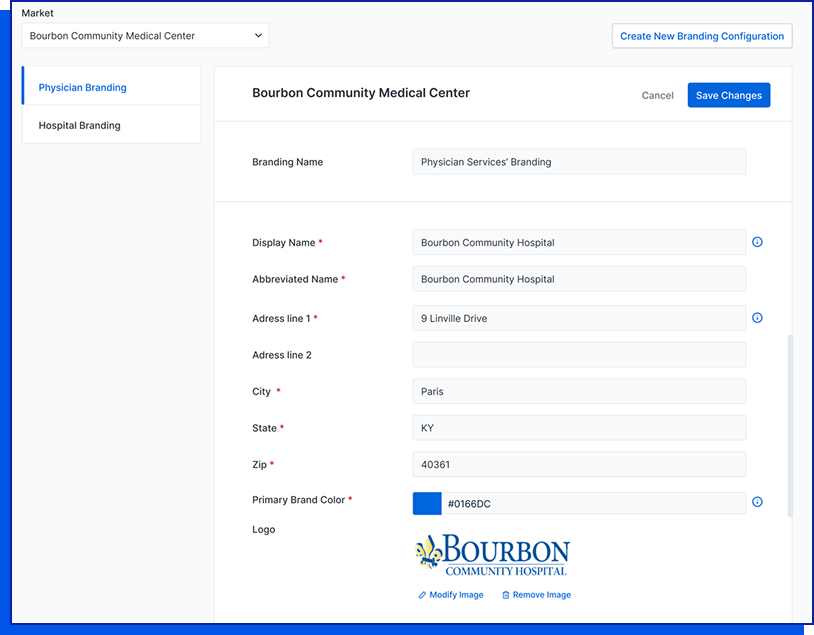Click the Bourbon Community Medical Center heading

point(361,93)
